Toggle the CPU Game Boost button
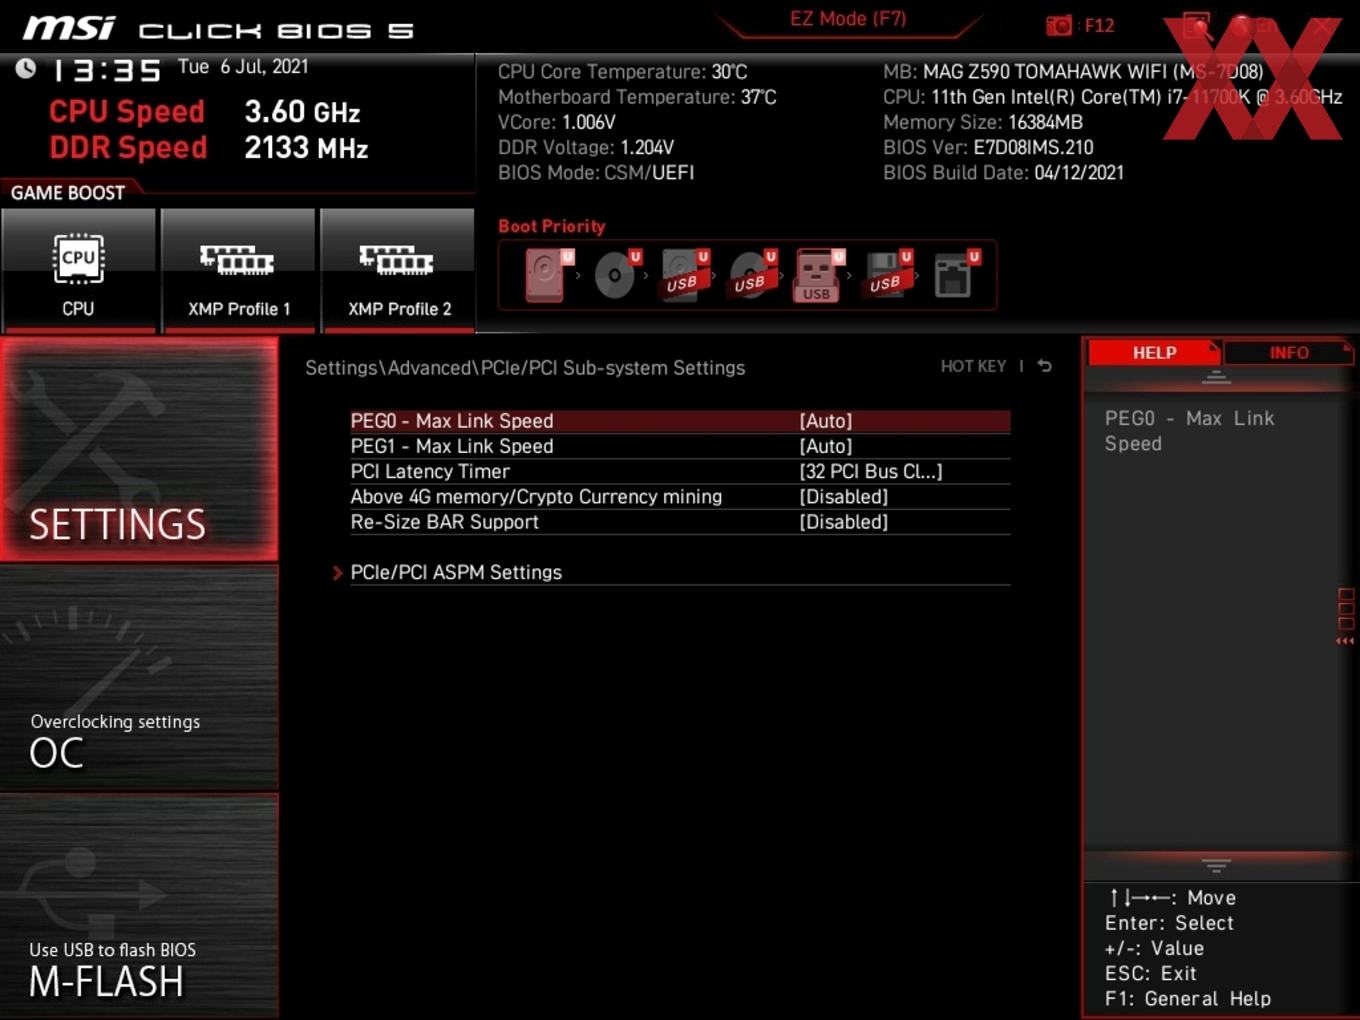 pos(79,270)
